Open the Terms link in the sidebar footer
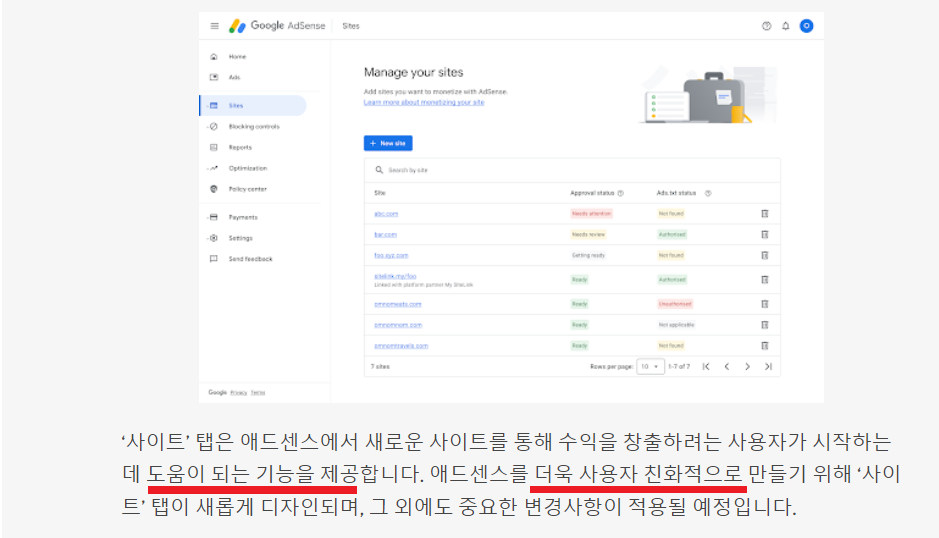The image size is (939, 538). (258, 393)
